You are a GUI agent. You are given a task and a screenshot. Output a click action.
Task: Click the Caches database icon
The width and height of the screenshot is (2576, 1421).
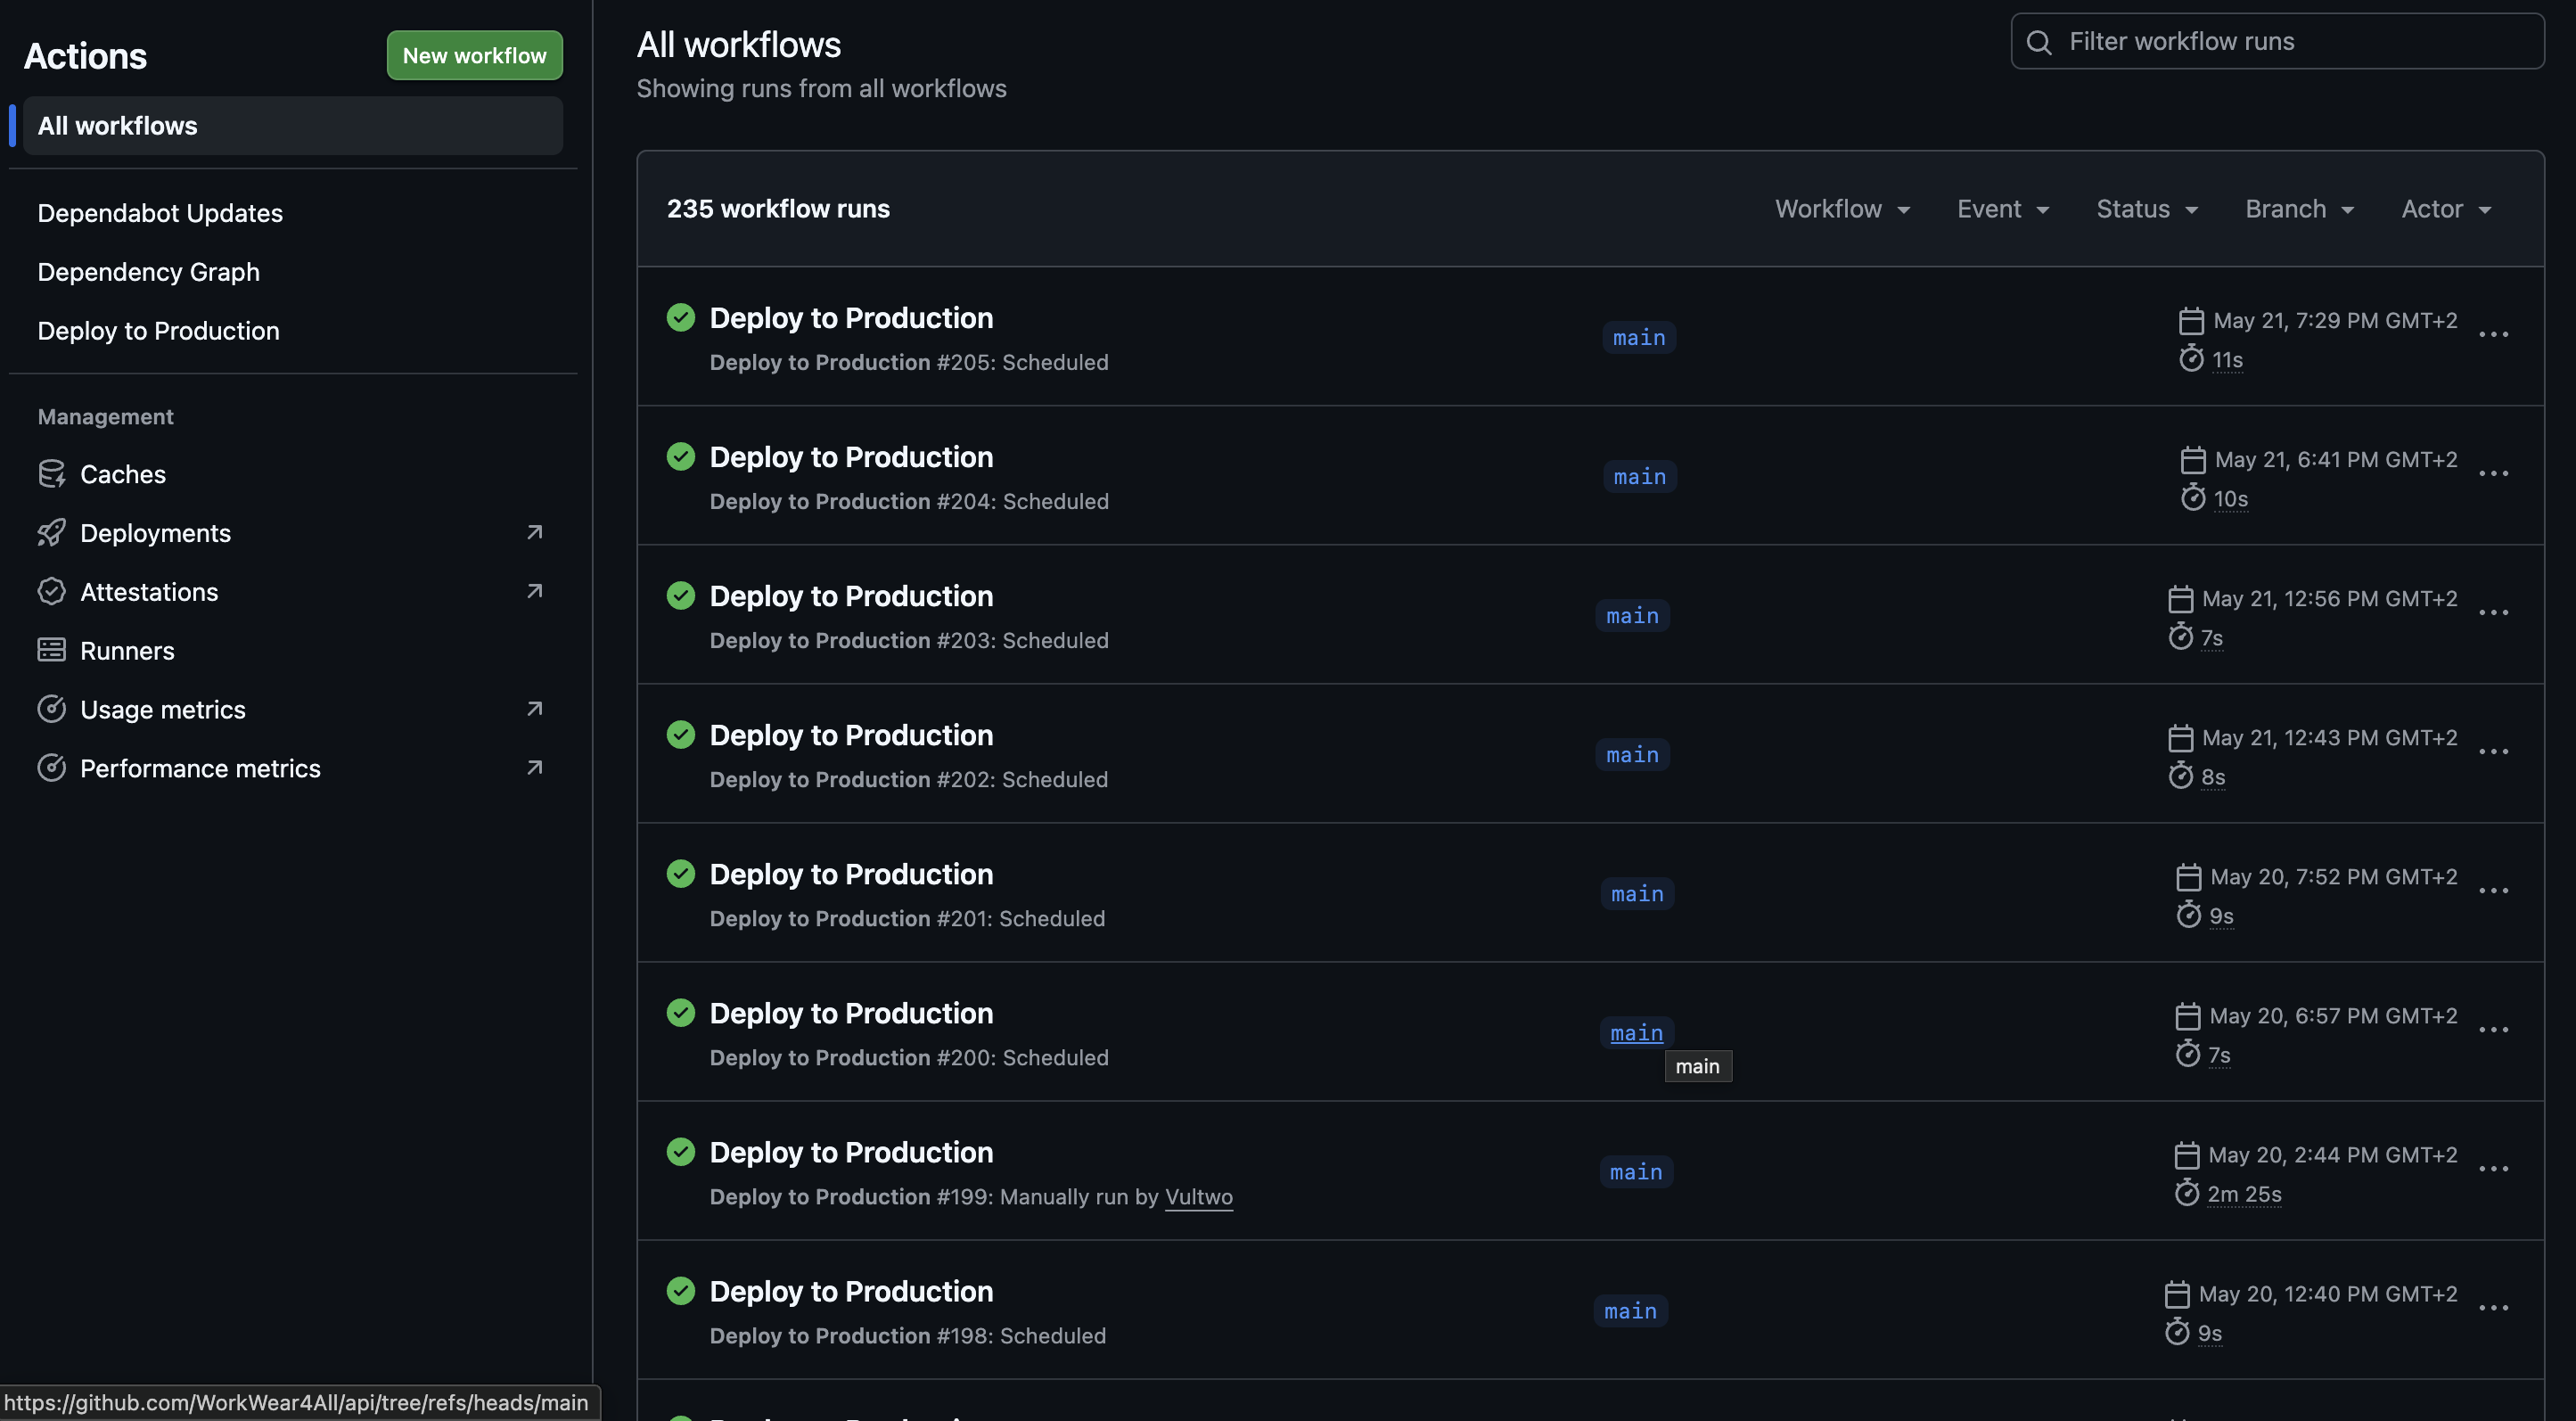51,474
